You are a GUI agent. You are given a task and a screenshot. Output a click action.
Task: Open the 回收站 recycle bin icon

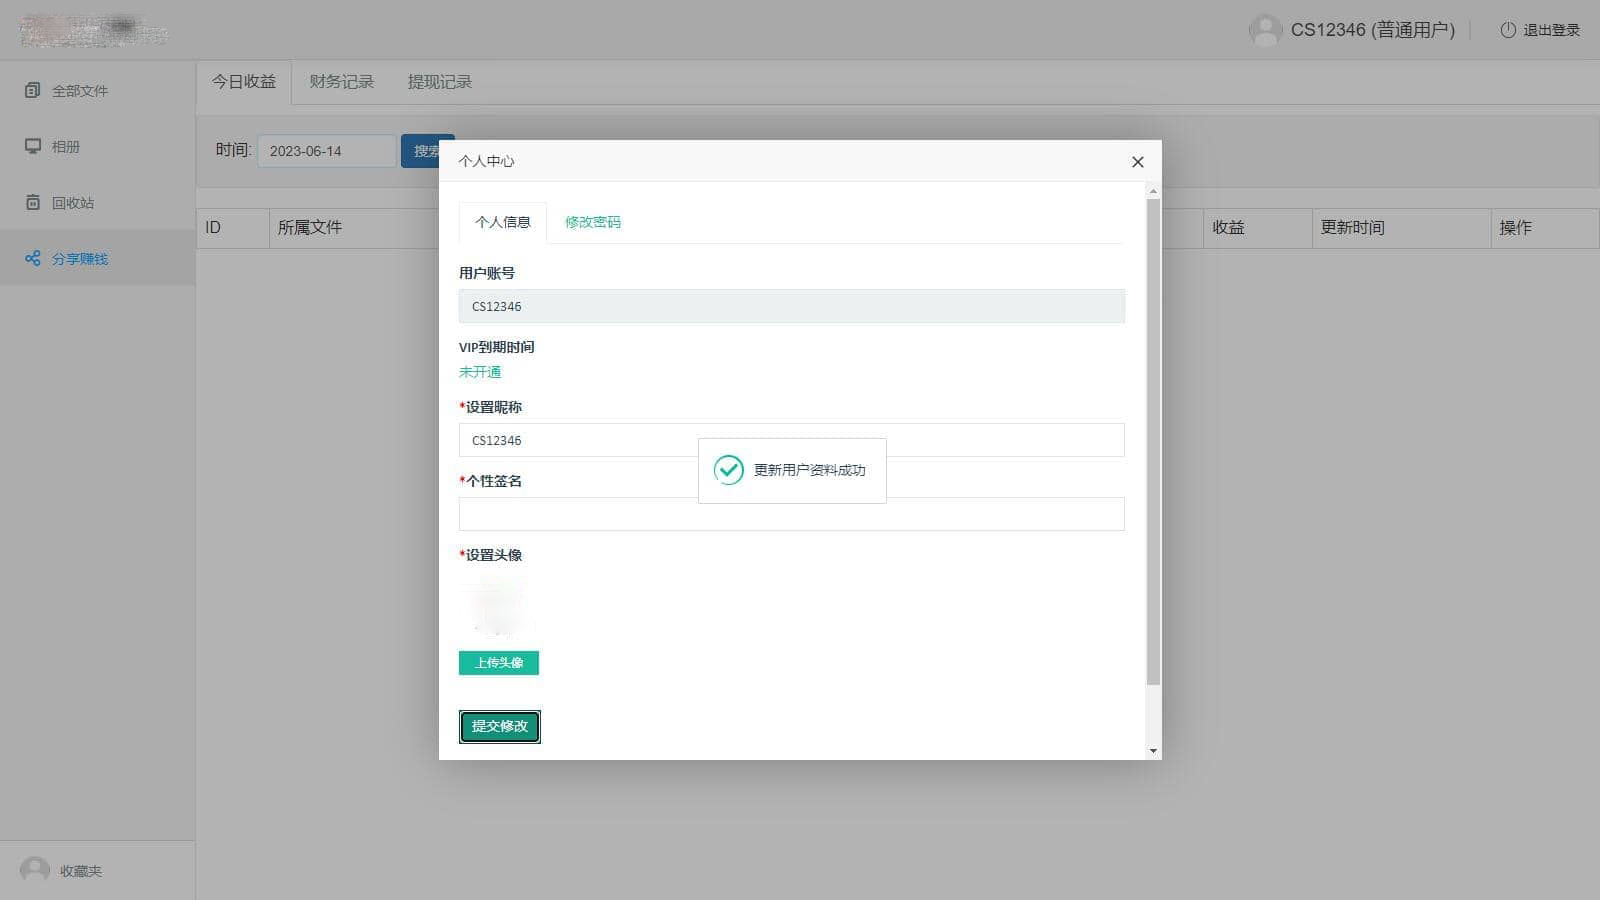[33, 202]
